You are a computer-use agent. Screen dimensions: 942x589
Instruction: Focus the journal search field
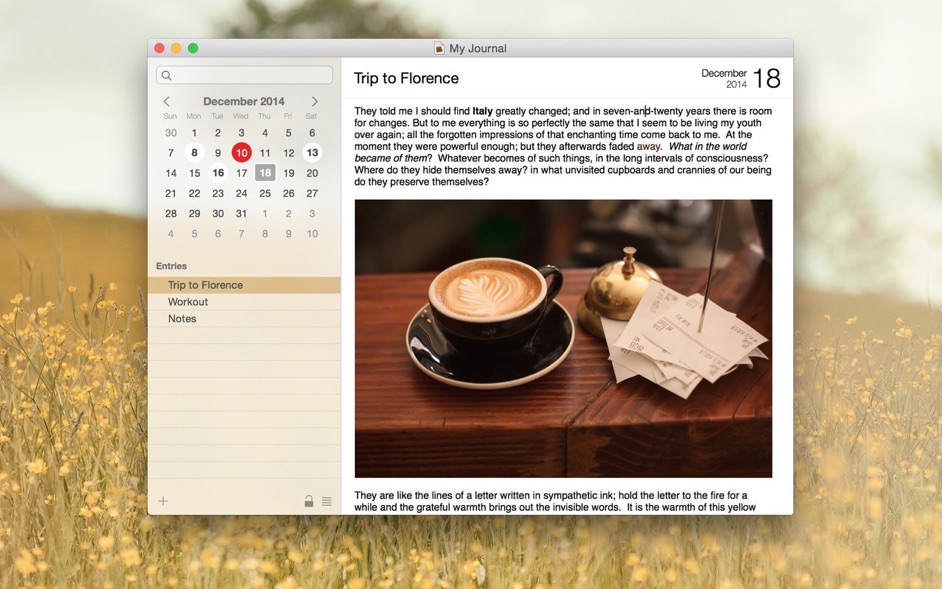(244, 75)
